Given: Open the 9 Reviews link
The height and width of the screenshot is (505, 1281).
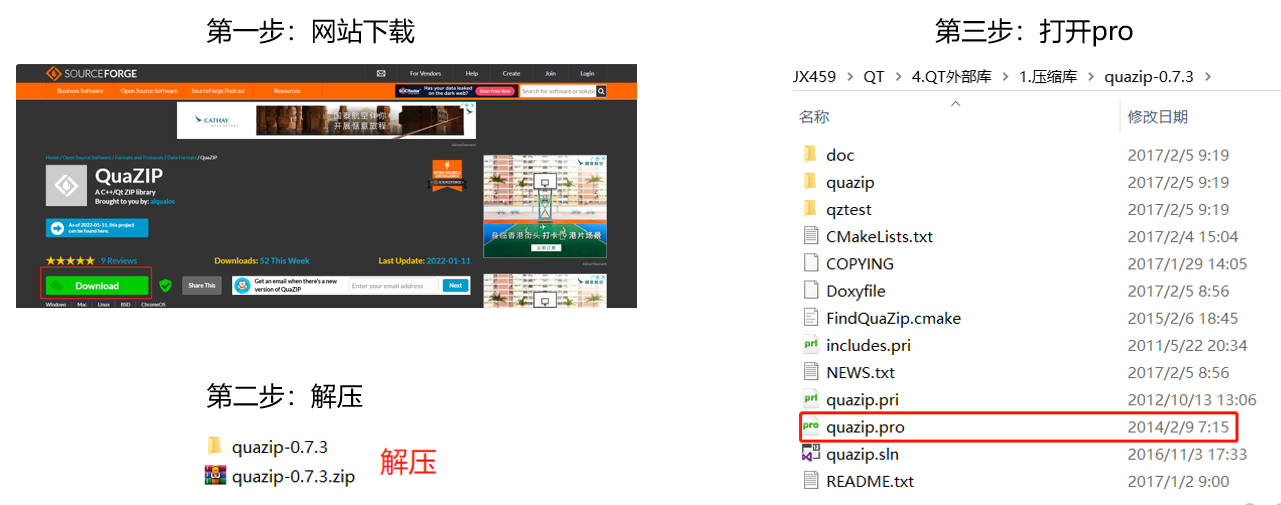Looking at the screenshot, I should [118, 261].
